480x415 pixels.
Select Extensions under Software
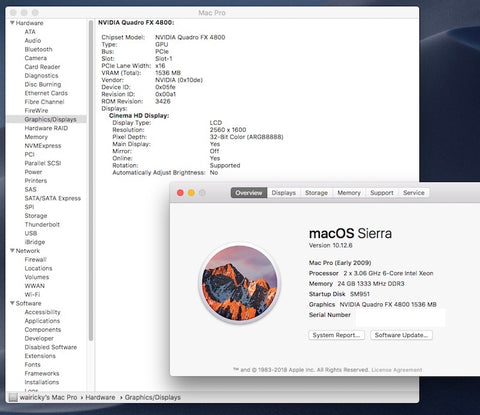pos(40,356)
